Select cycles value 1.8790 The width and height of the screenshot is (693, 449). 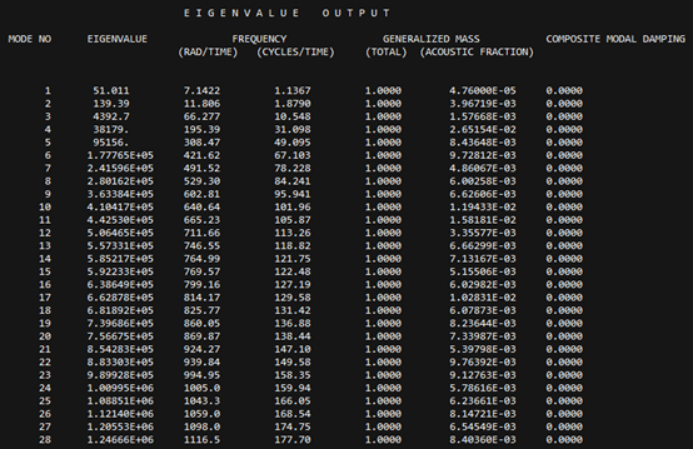coord(293,103)
